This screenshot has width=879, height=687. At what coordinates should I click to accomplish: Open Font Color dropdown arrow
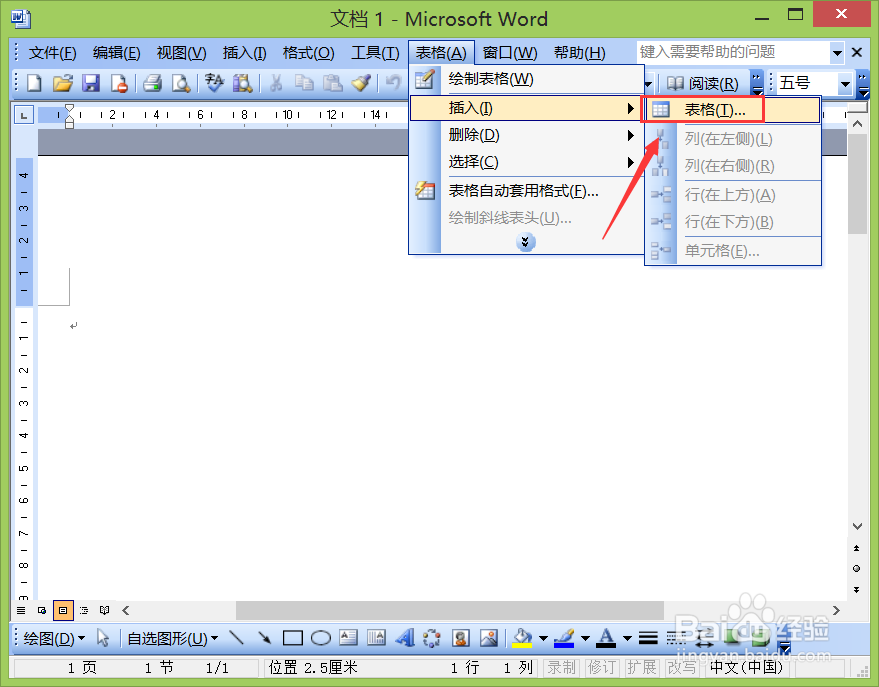click(x=627, y=638)
